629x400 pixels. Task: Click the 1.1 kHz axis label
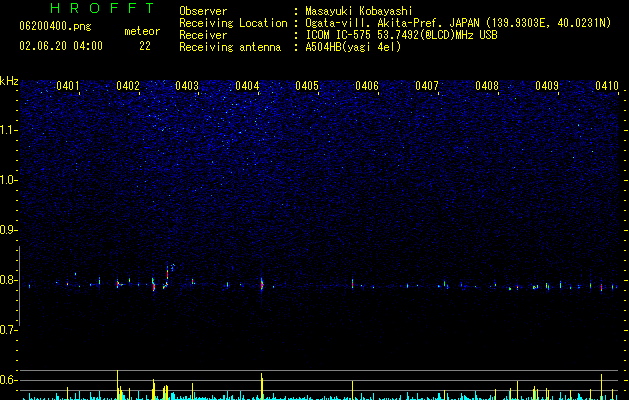[x=8, y=130]
